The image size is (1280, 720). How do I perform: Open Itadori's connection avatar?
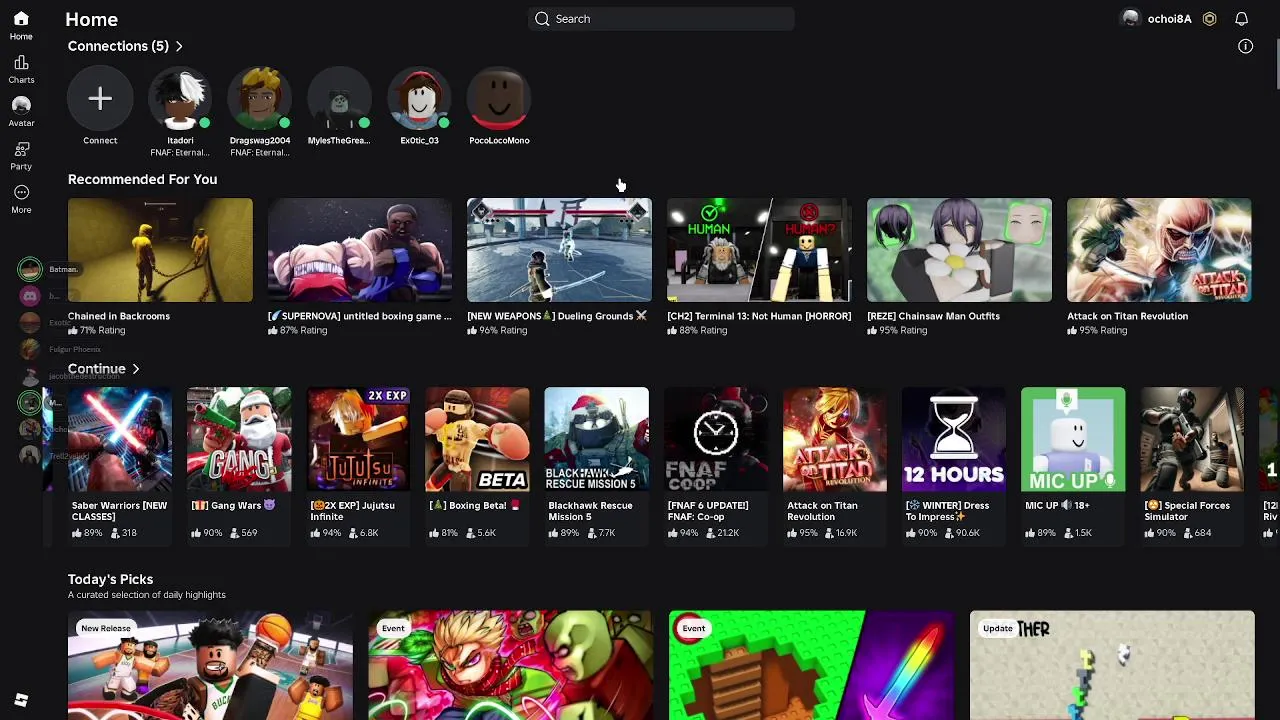click(180, 99)
